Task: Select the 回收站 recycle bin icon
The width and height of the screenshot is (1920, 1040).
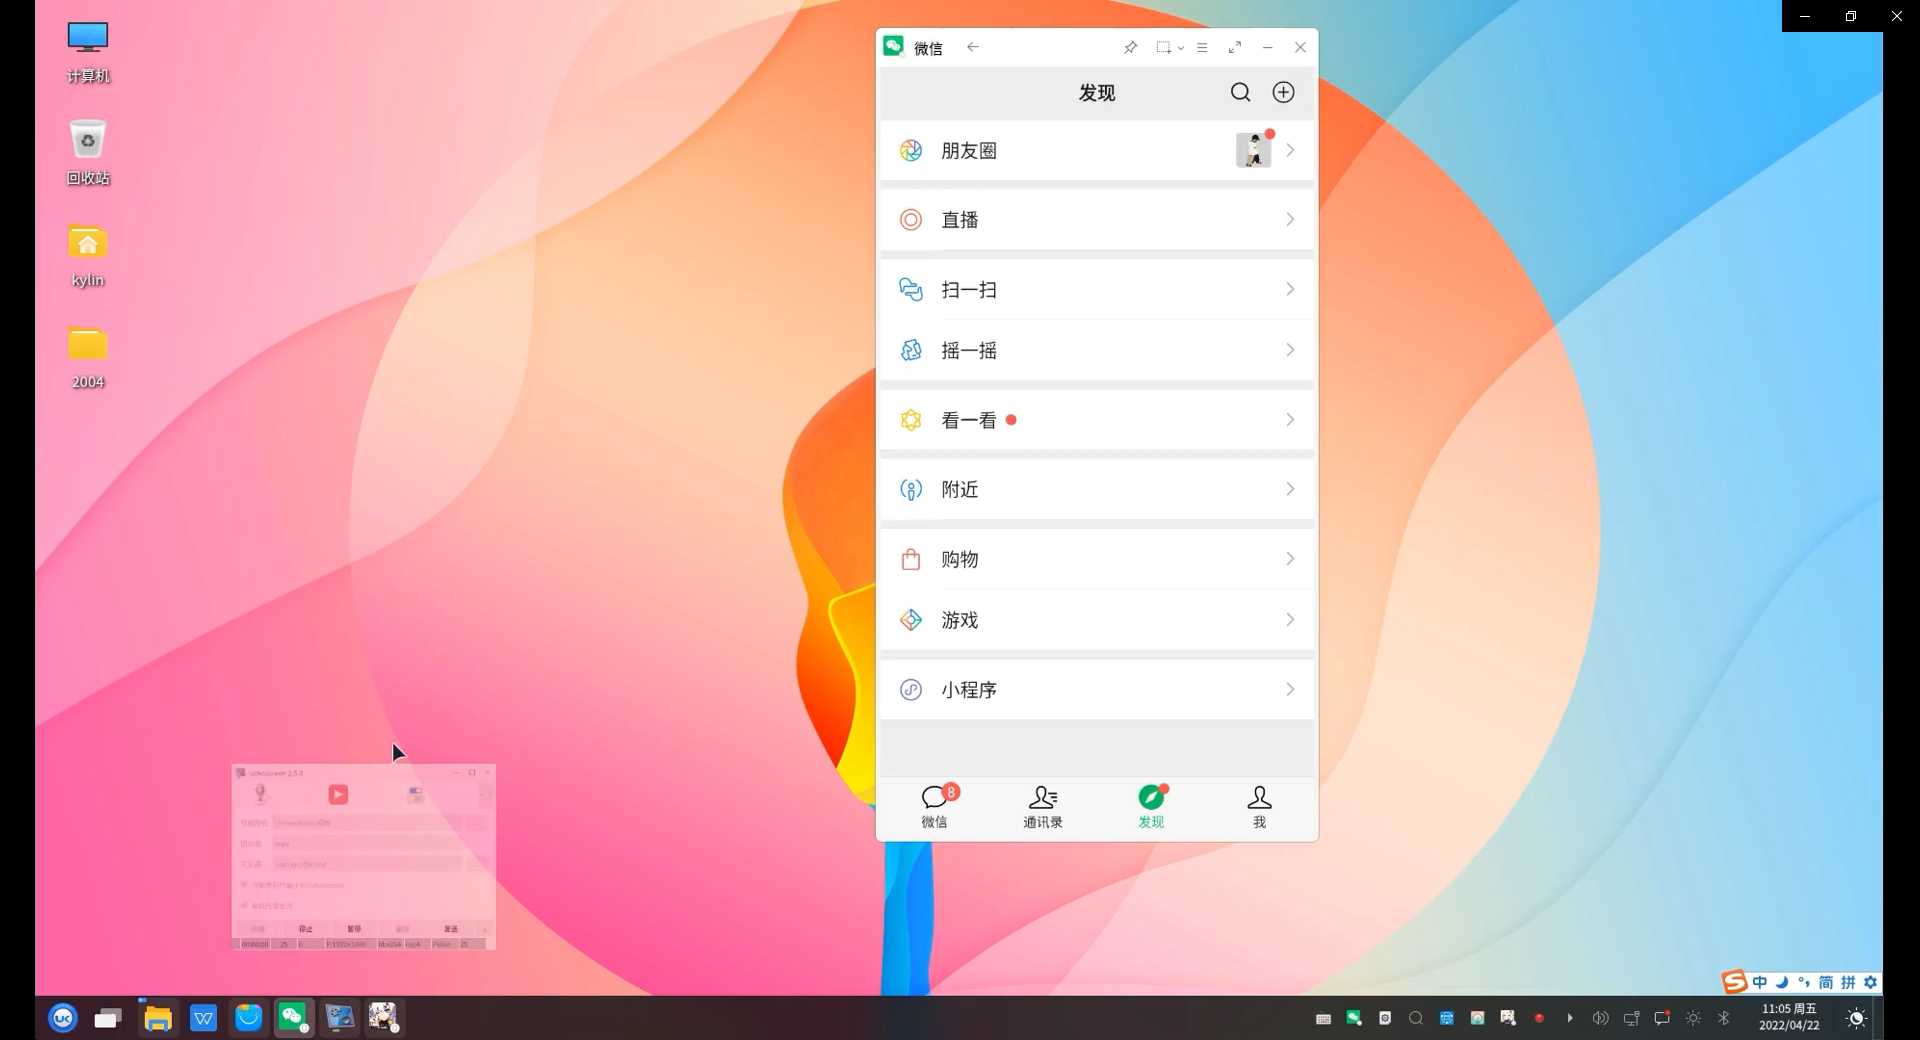Action: (x=88, y=153)
